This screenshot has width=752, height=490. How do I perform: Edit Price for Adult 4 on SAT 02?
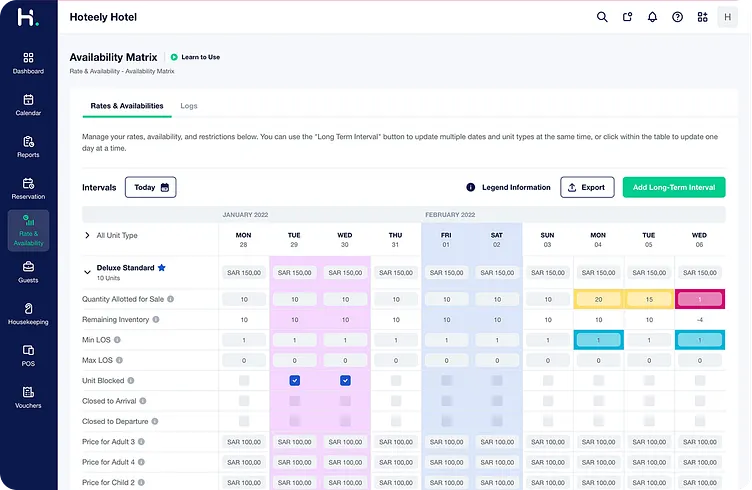(x=497, y=462)
